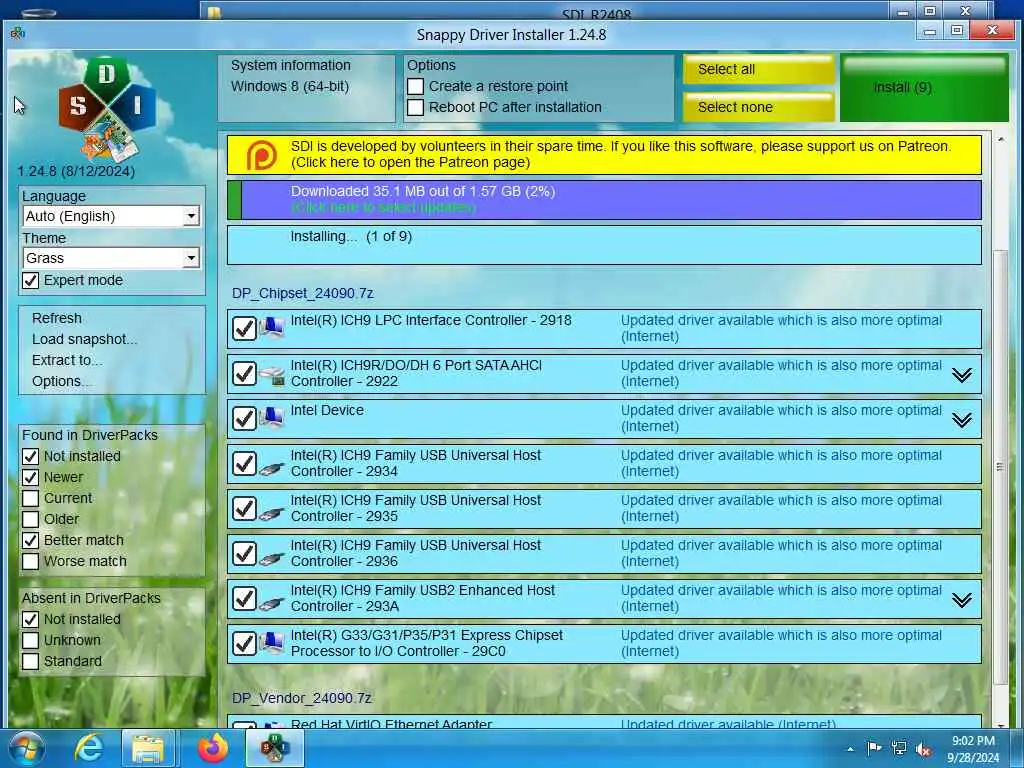Click Snappy Driver Installer taskbar icon
Viewport: 1024px width, 768px height.
[275, 748]
